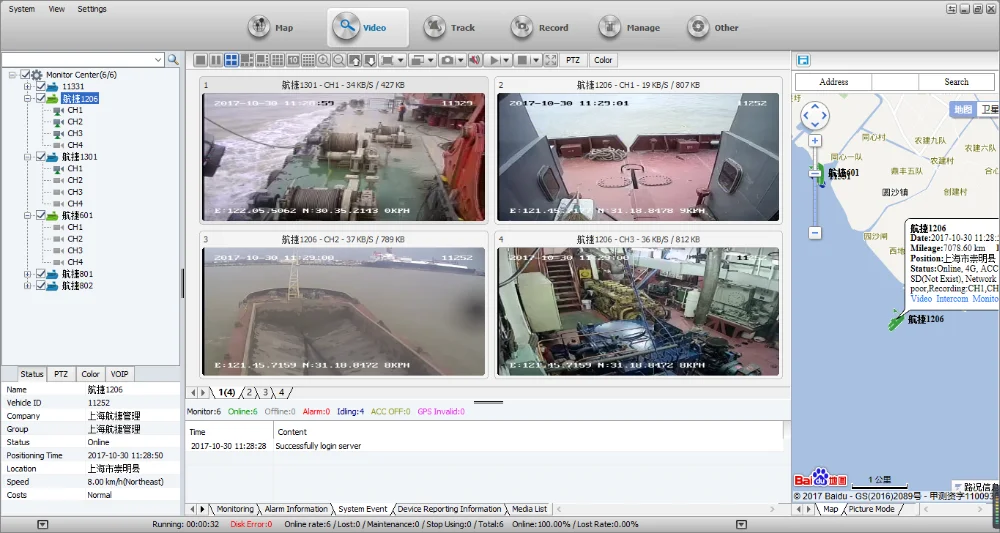
Task: Open the Track module
Action: 449,28
